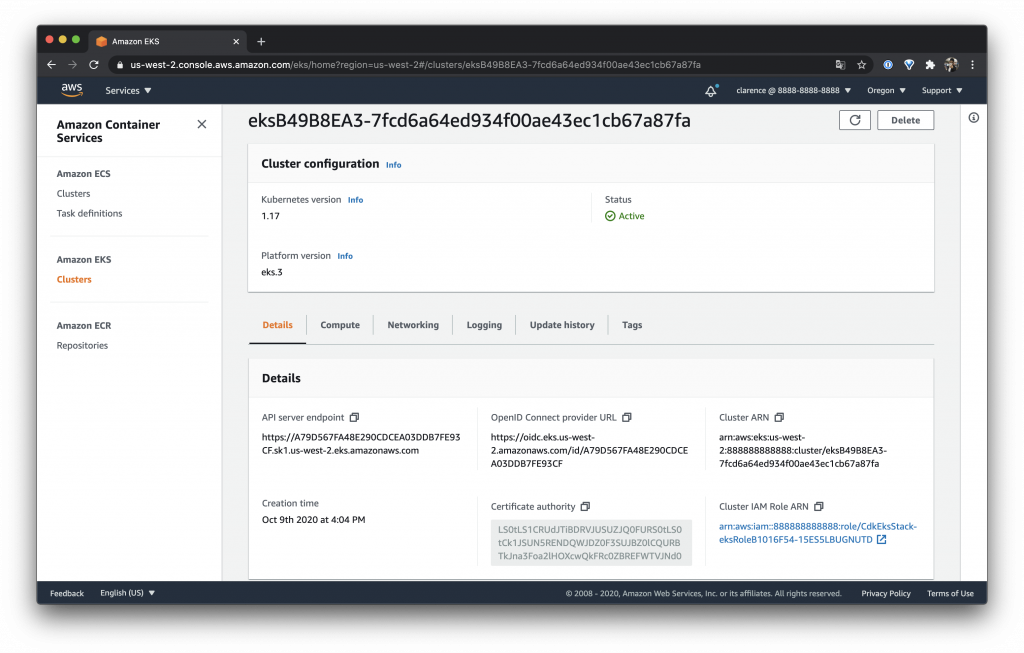Open ECR Repositories in sidebar
This screenshot has height=653, width=1024.
pos(82,345)
